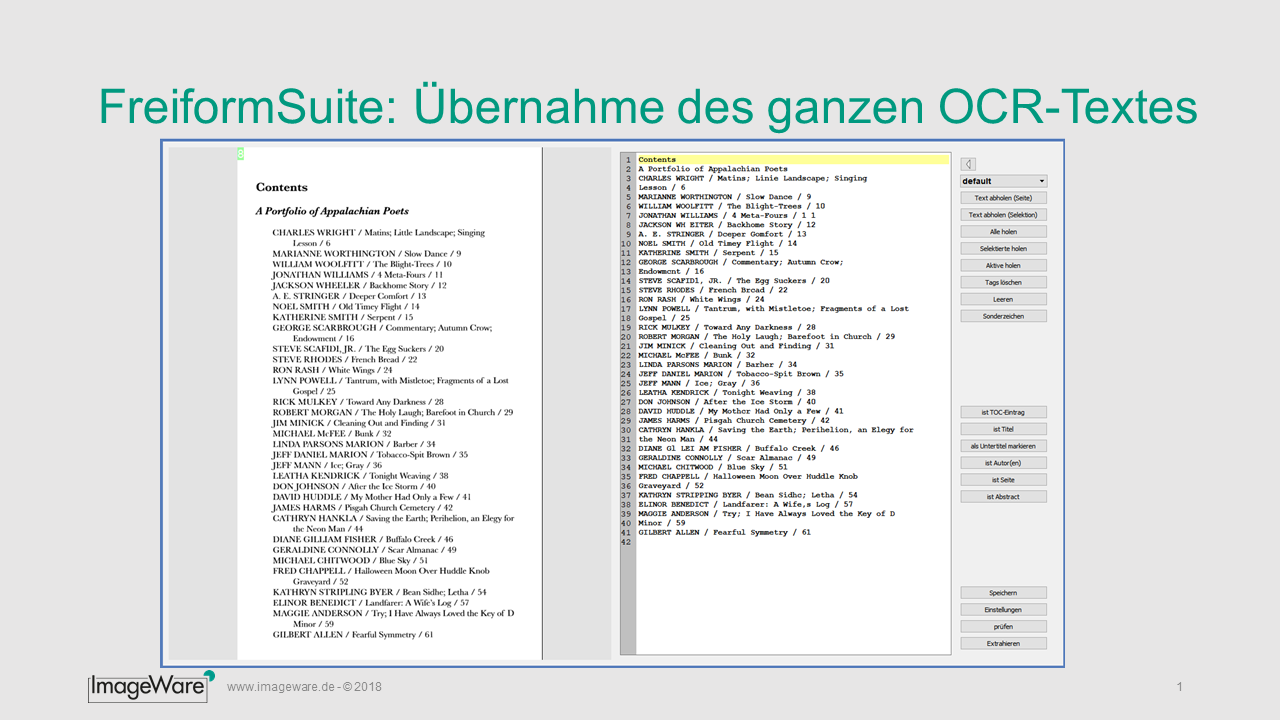Click the prüfen button

(1003, 627)
